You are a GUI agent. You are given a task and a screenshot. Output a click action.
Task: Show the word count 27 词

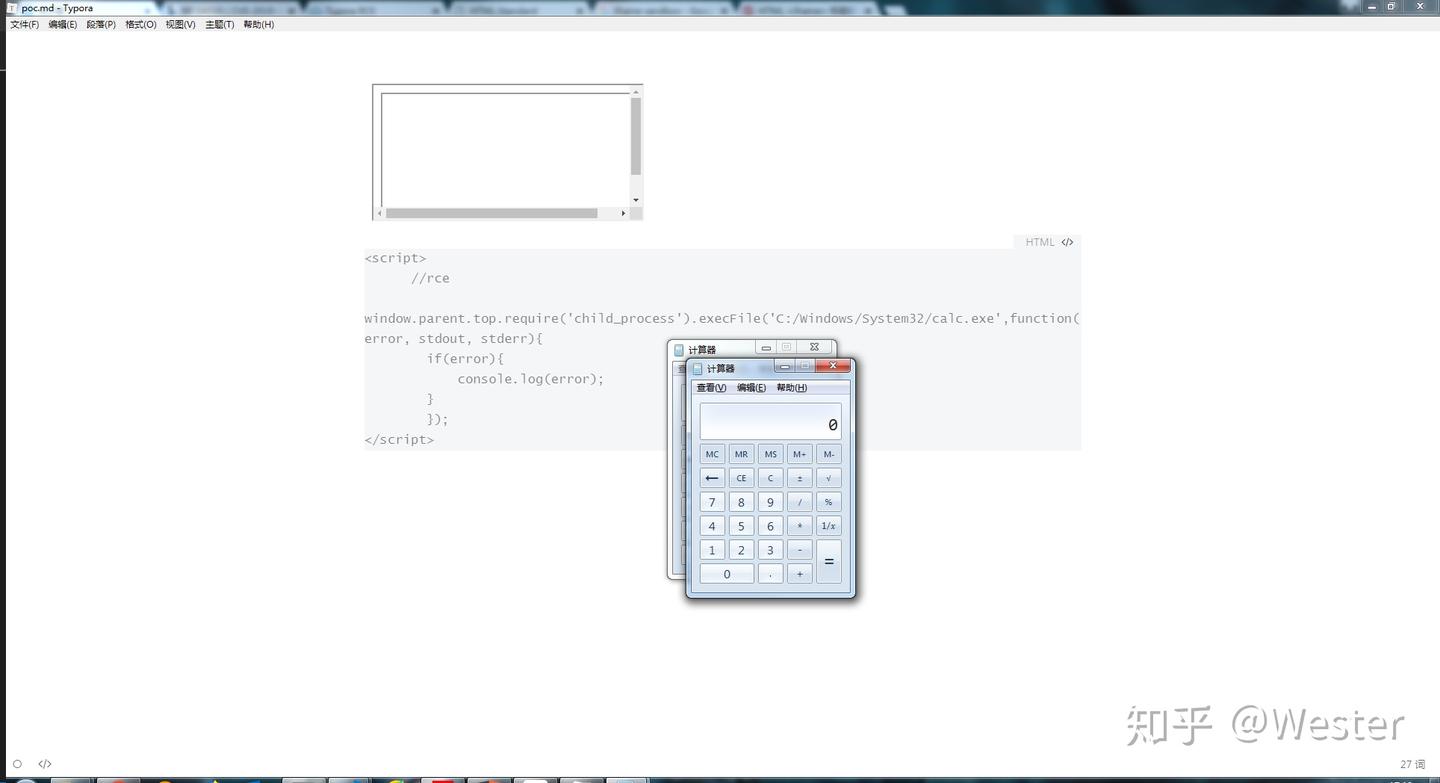tap(1412, 764)
